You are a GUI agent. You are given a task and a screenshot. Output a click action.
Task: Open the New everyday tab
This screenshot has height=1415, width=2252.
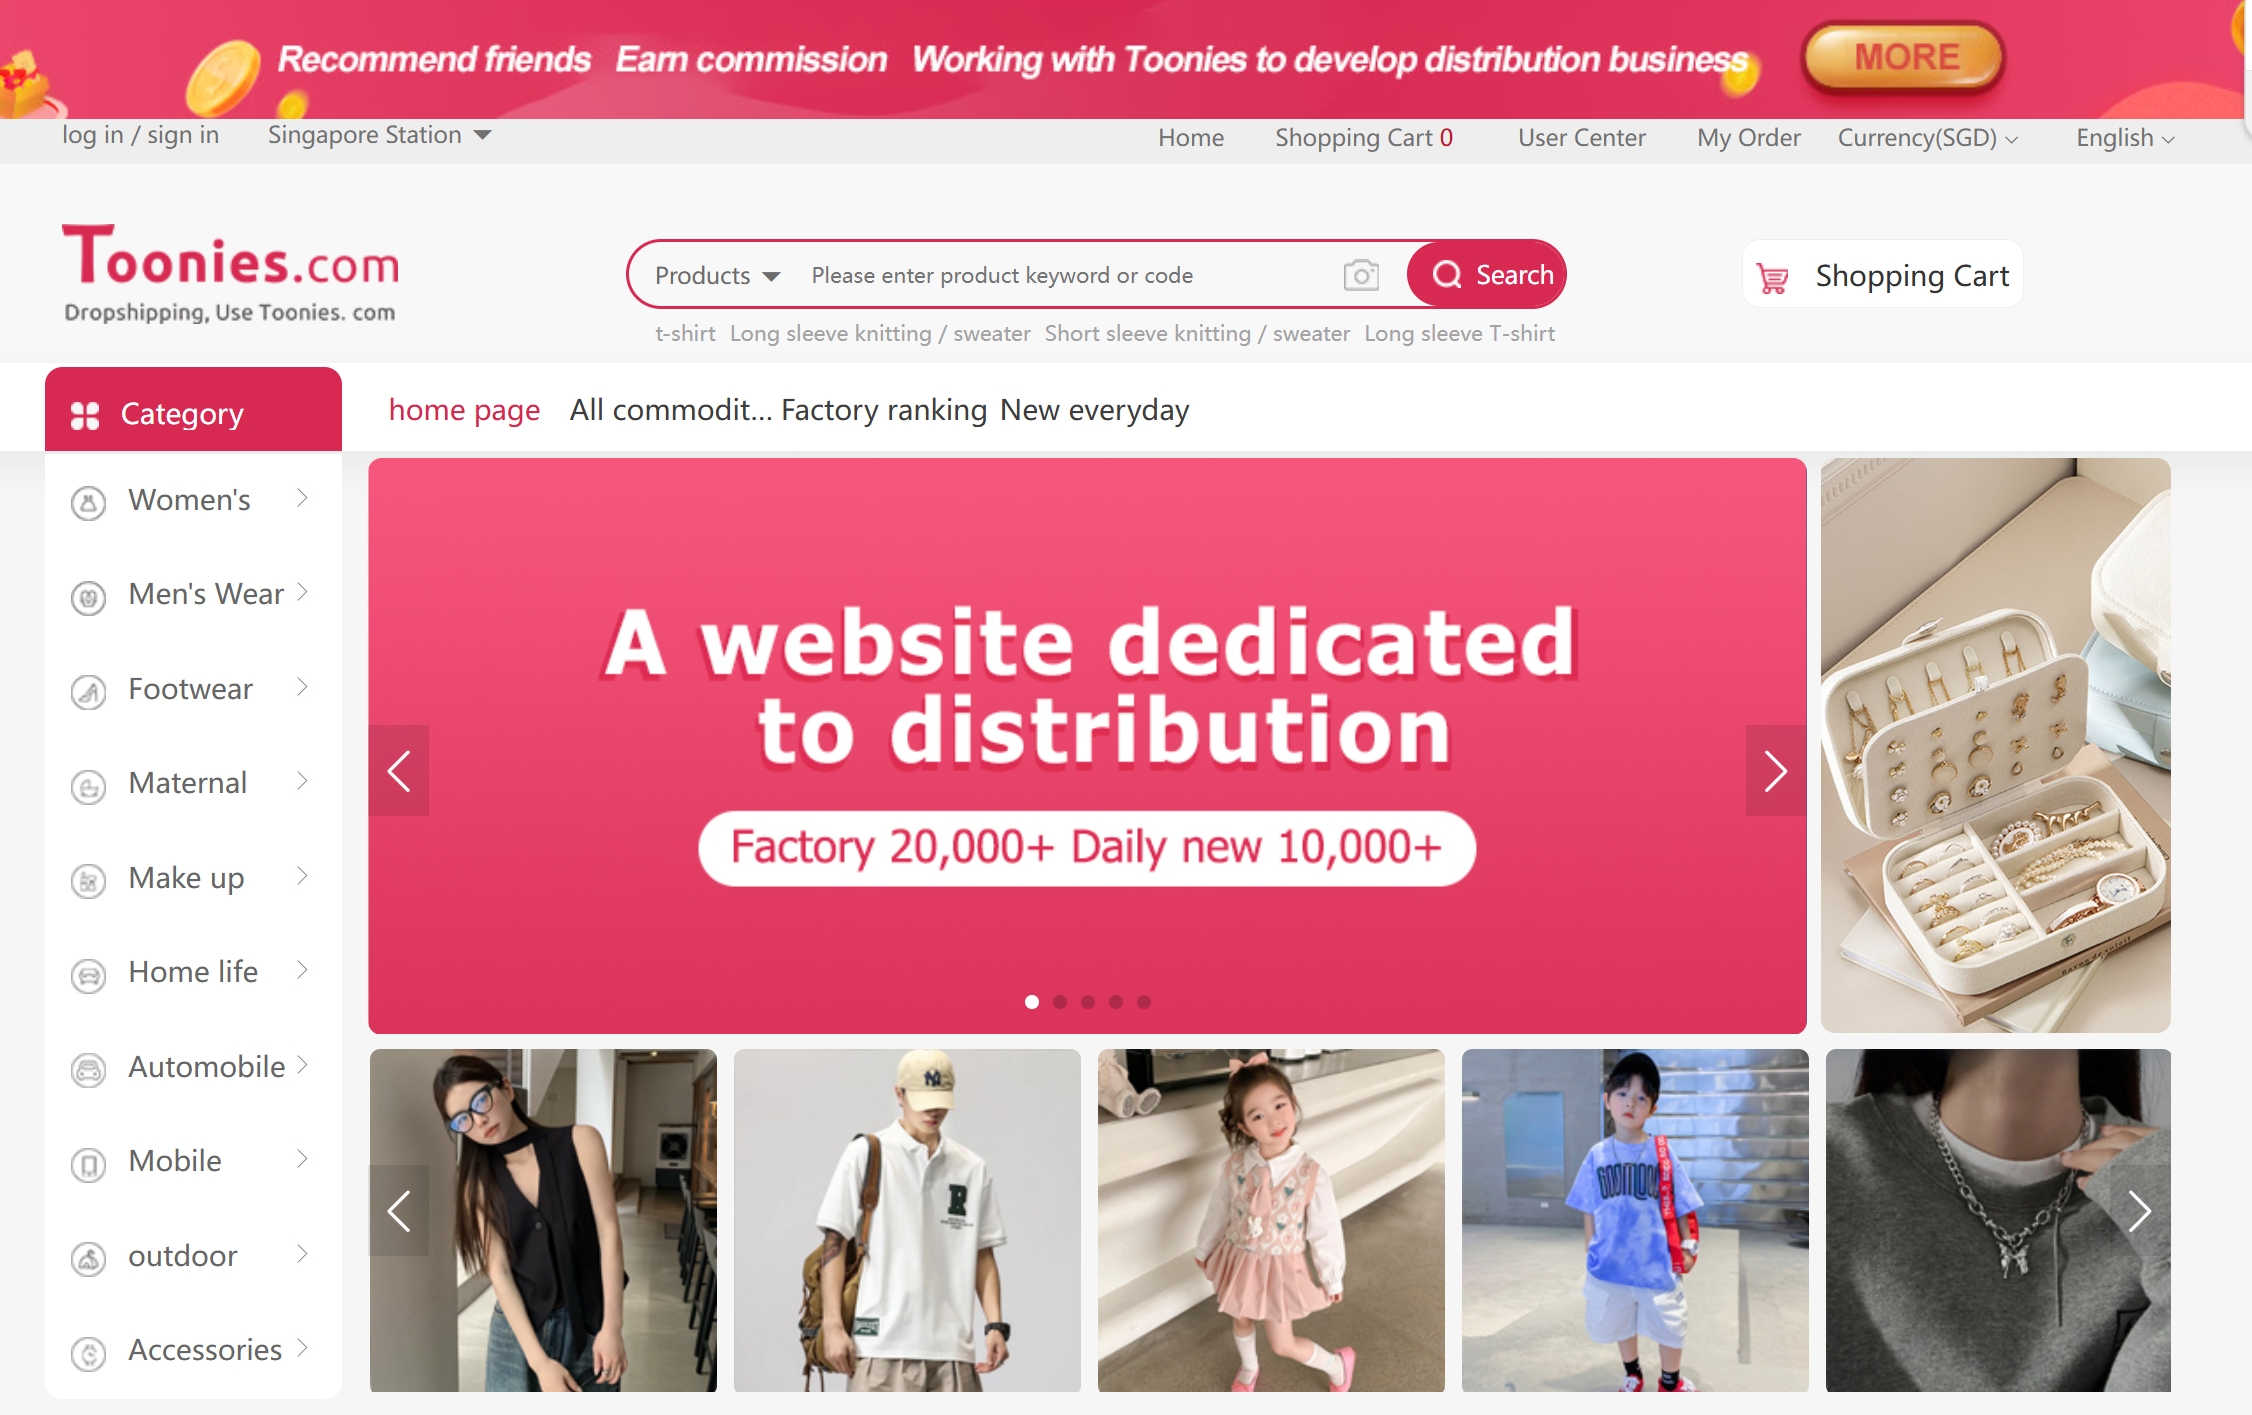(x=1095, y=410)
